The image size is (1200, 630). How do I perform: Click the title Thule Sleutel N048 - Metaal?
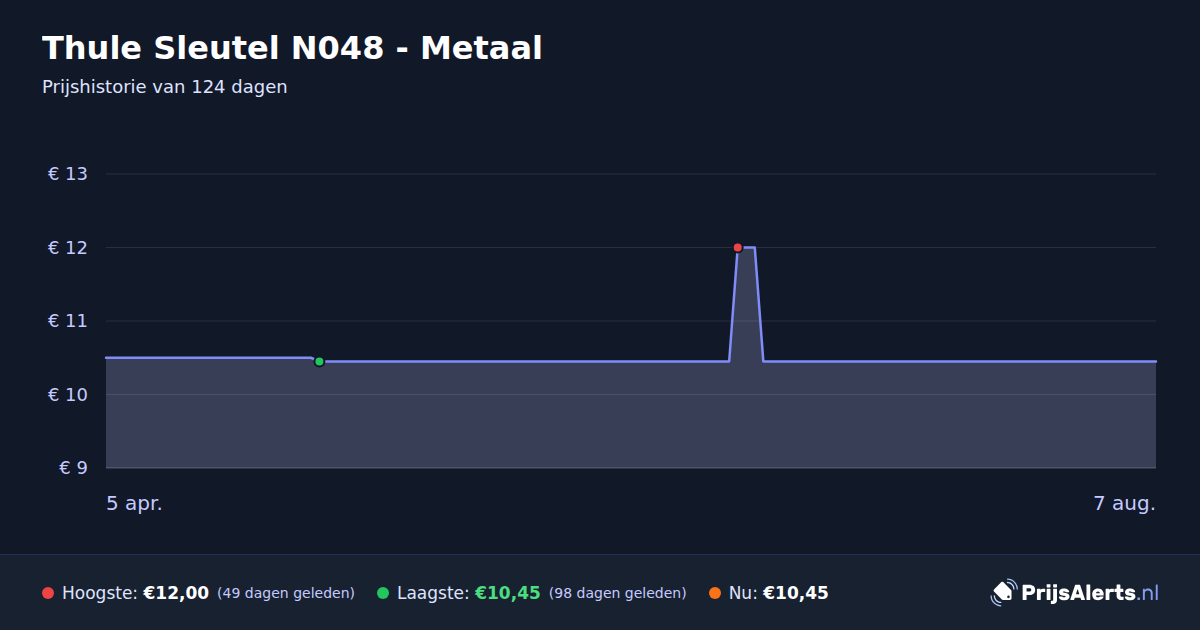click(292, 48)
